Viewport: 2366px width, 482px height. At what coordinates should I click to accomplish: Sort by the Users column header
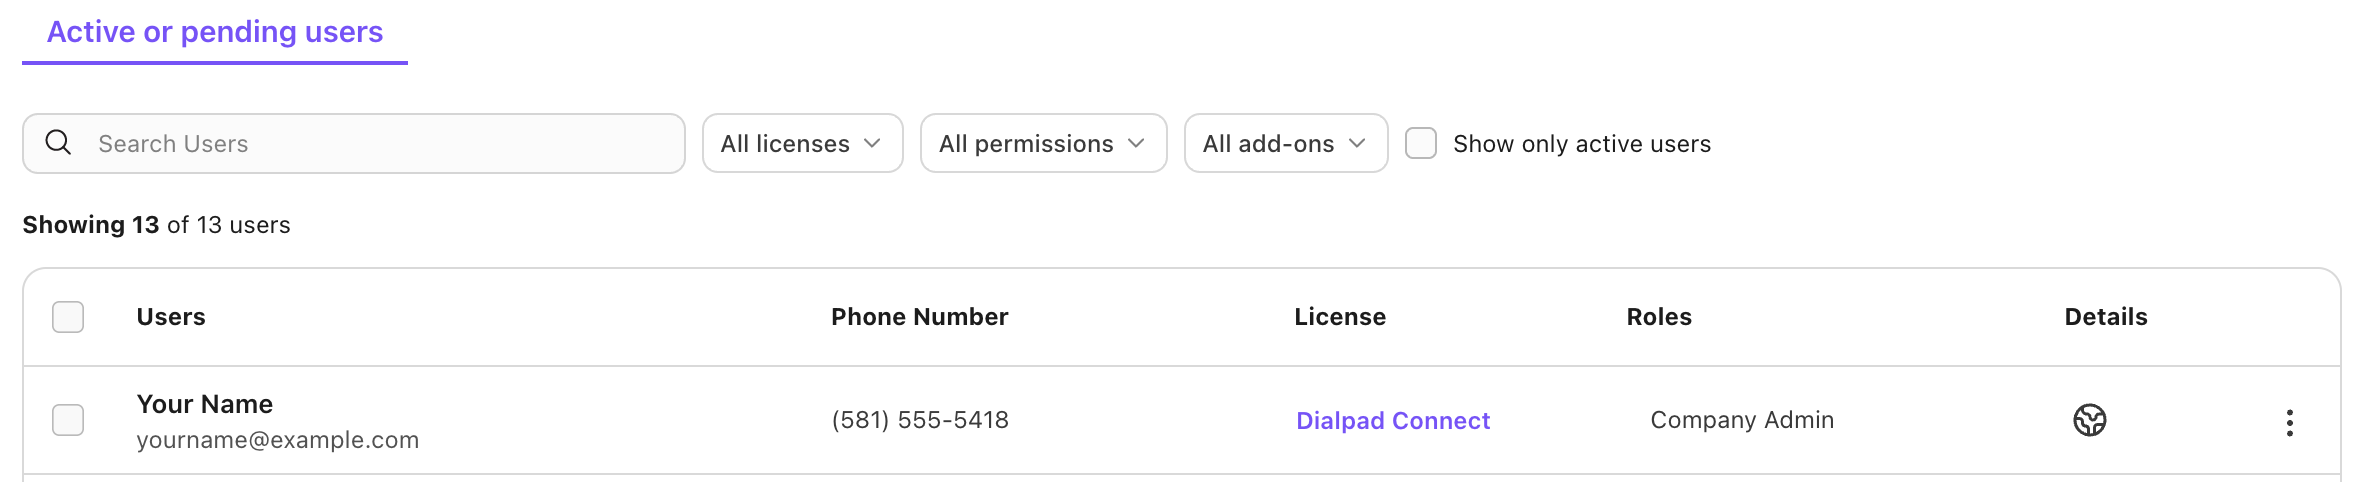pyautogui.click(x=171, y=317)
